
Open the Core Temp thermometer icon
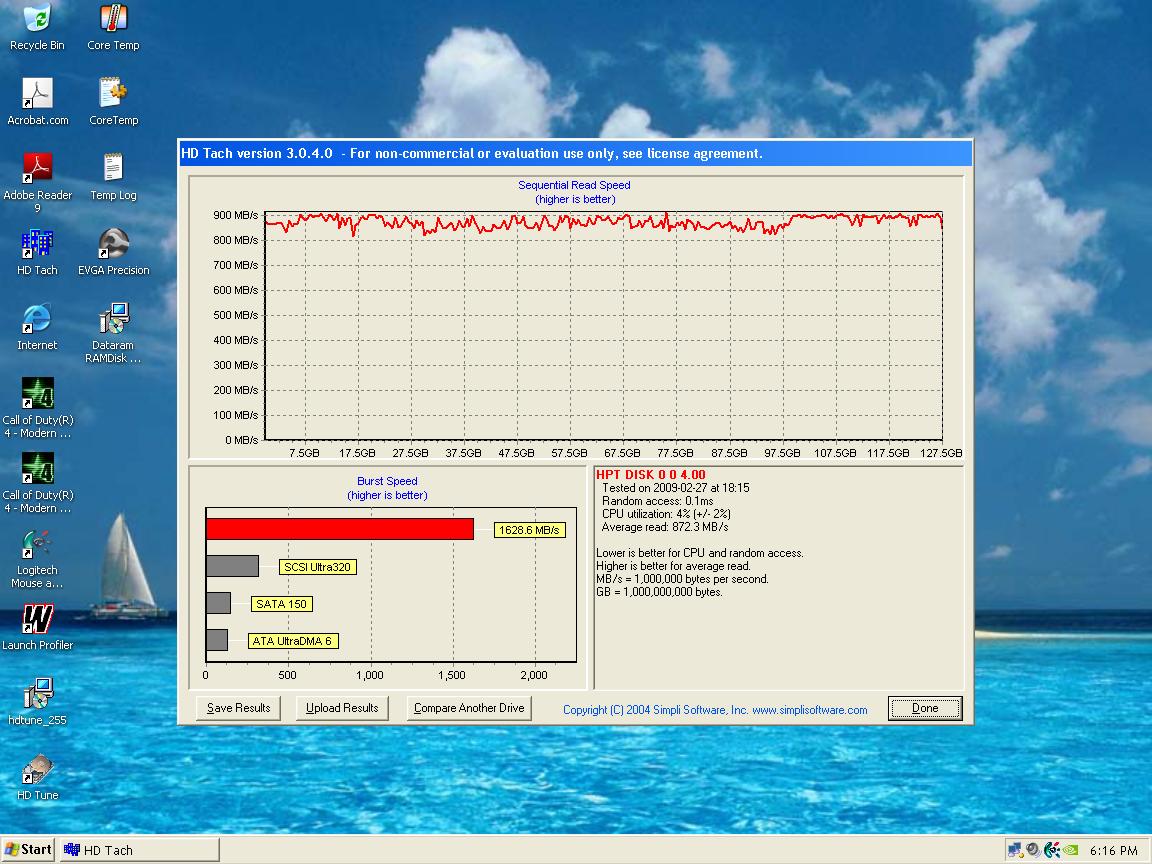click(x=113, y=26)
